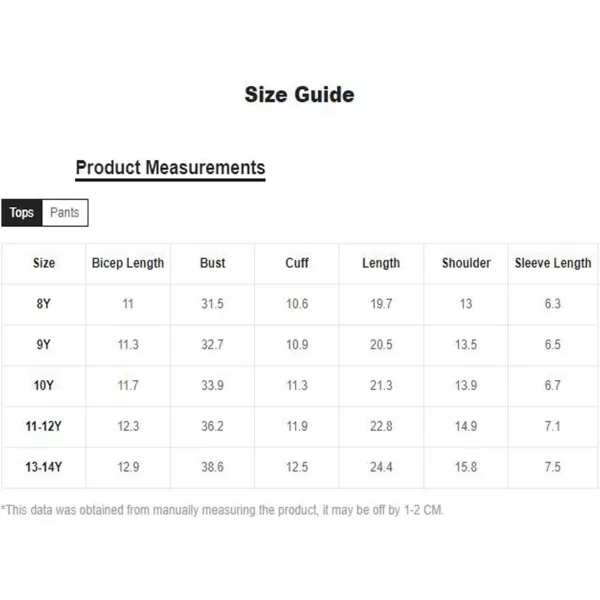Select the Tops tab
The image size is (600, 600).
22,212
